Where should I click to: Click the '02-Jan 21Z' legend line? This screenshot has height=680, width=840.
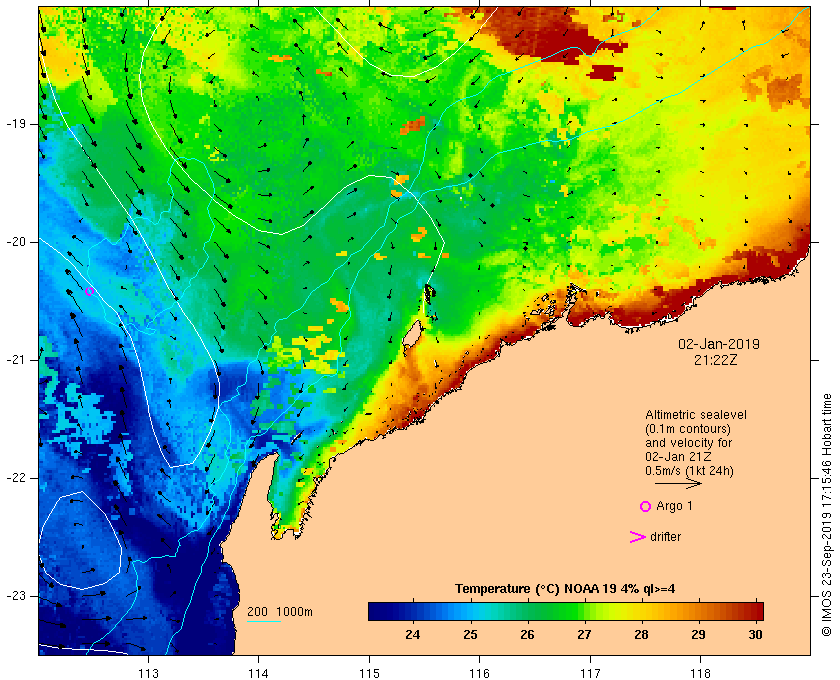pos(678,457)
